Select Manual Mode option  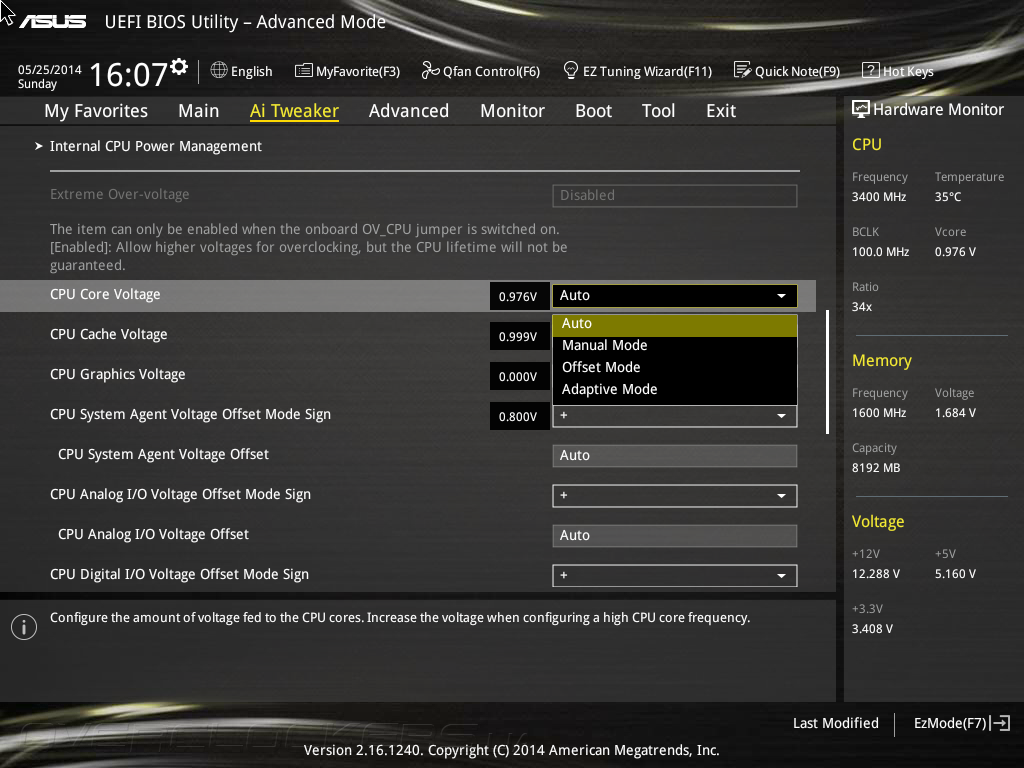(675, 345)
